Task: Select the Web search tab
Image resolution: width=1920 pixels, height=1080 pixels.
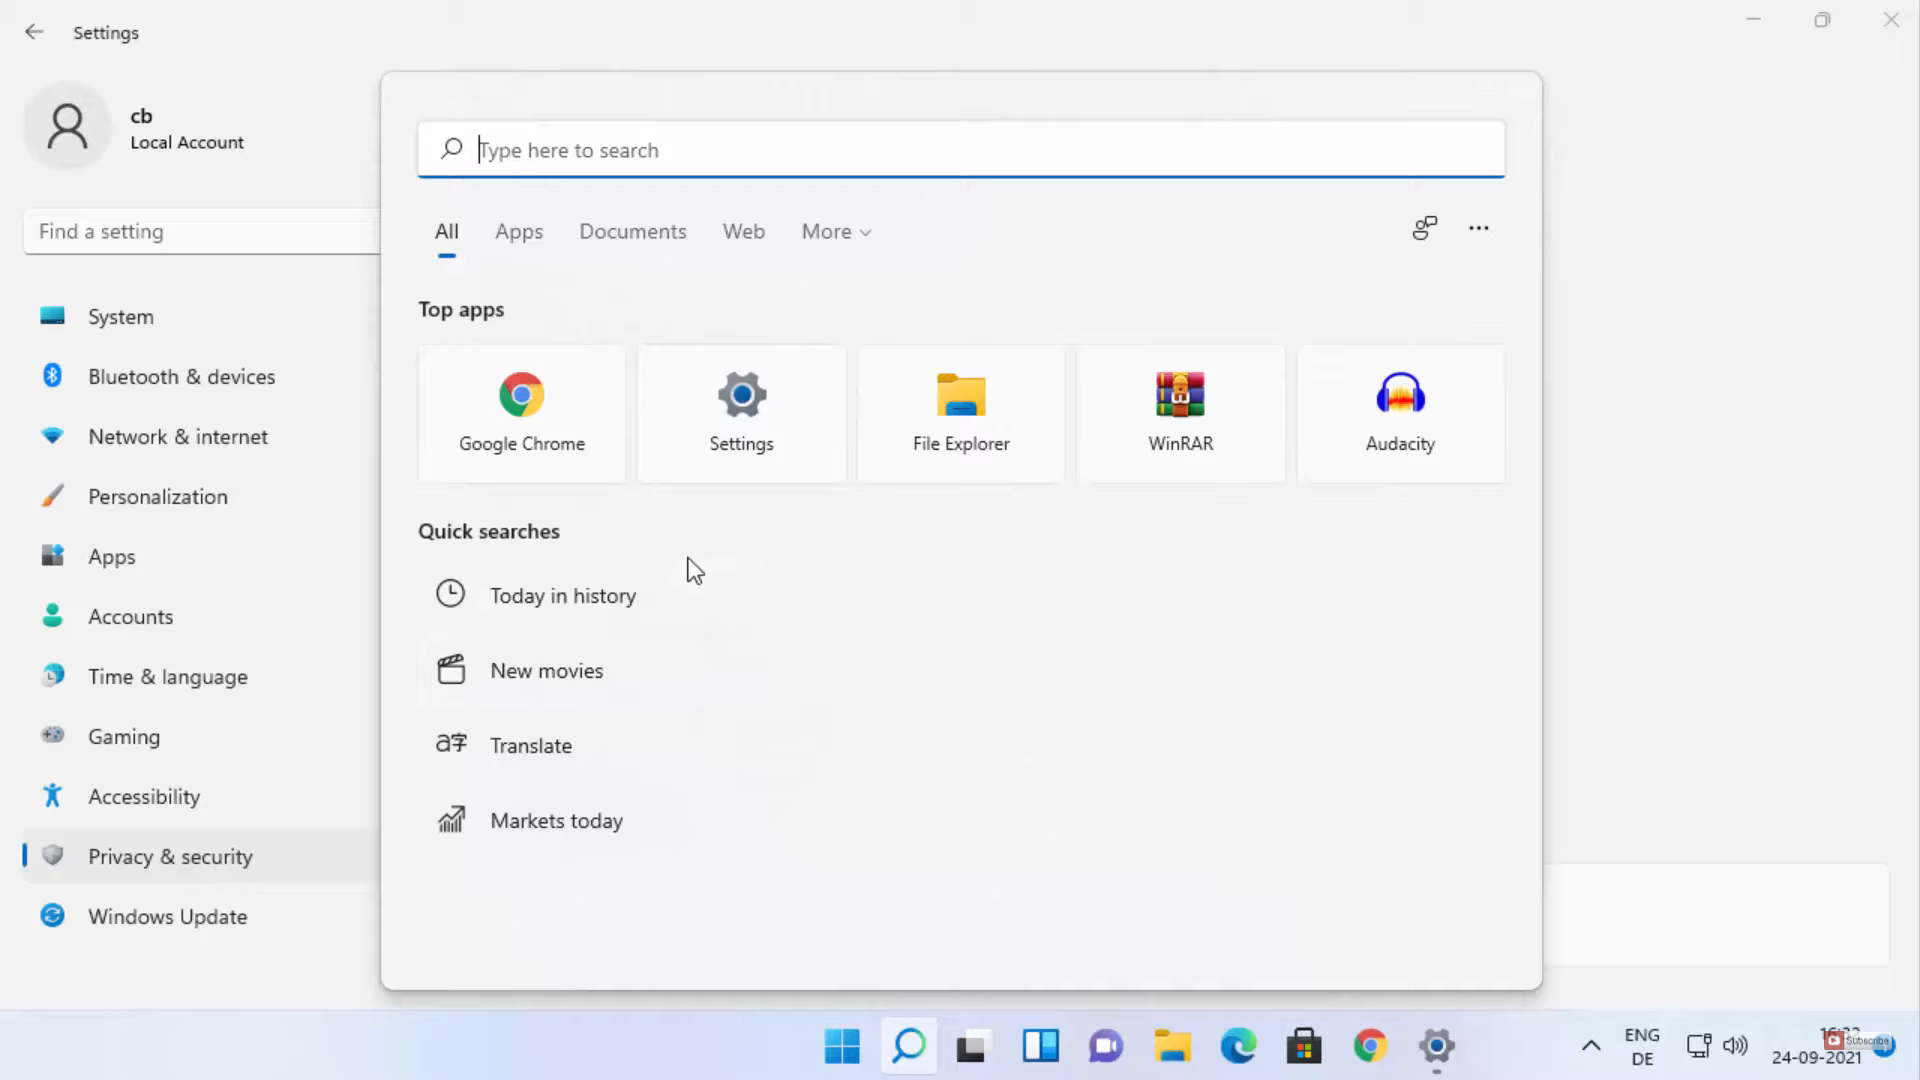Action: click(743, 232)
